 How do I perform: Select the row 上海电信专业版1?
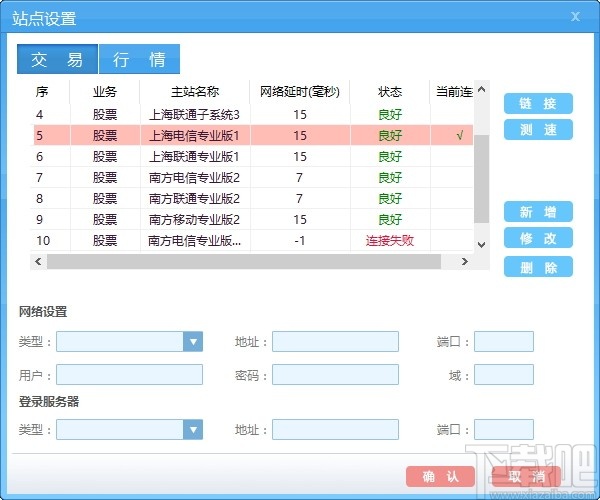(x=252, y=135)
